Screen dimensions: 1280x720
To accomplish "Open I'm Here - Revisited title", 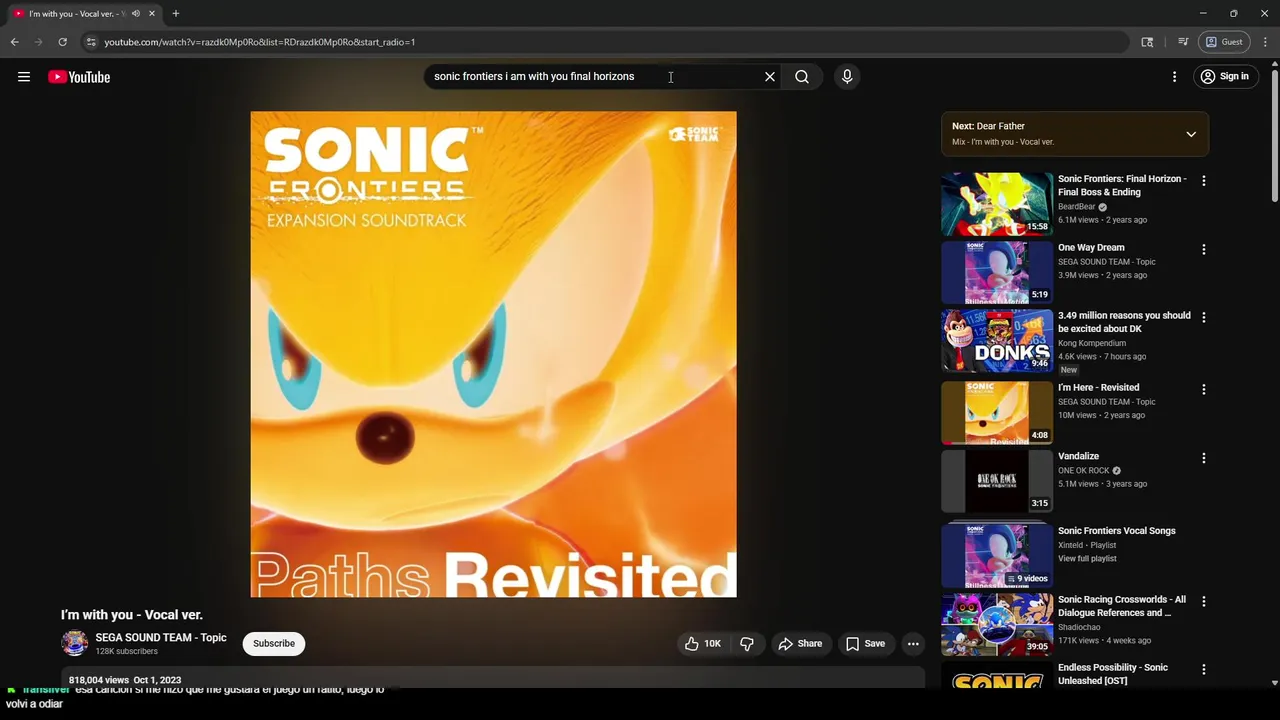I will coord(1098,388).
